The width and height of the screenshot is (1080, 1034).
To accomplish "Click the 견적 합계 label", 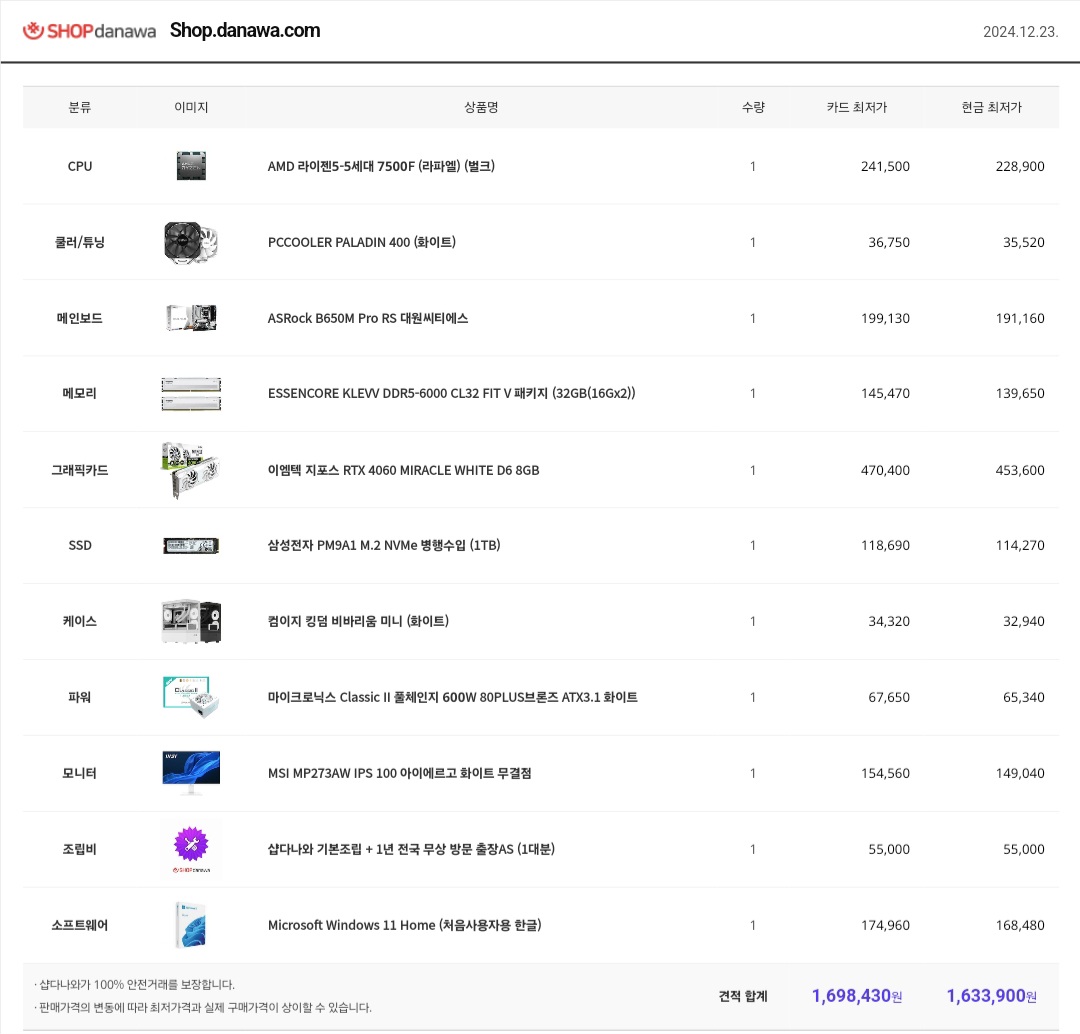I will point(742,996).
